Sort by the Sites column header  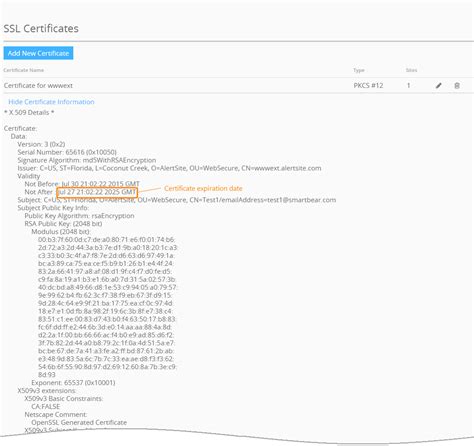411,70
